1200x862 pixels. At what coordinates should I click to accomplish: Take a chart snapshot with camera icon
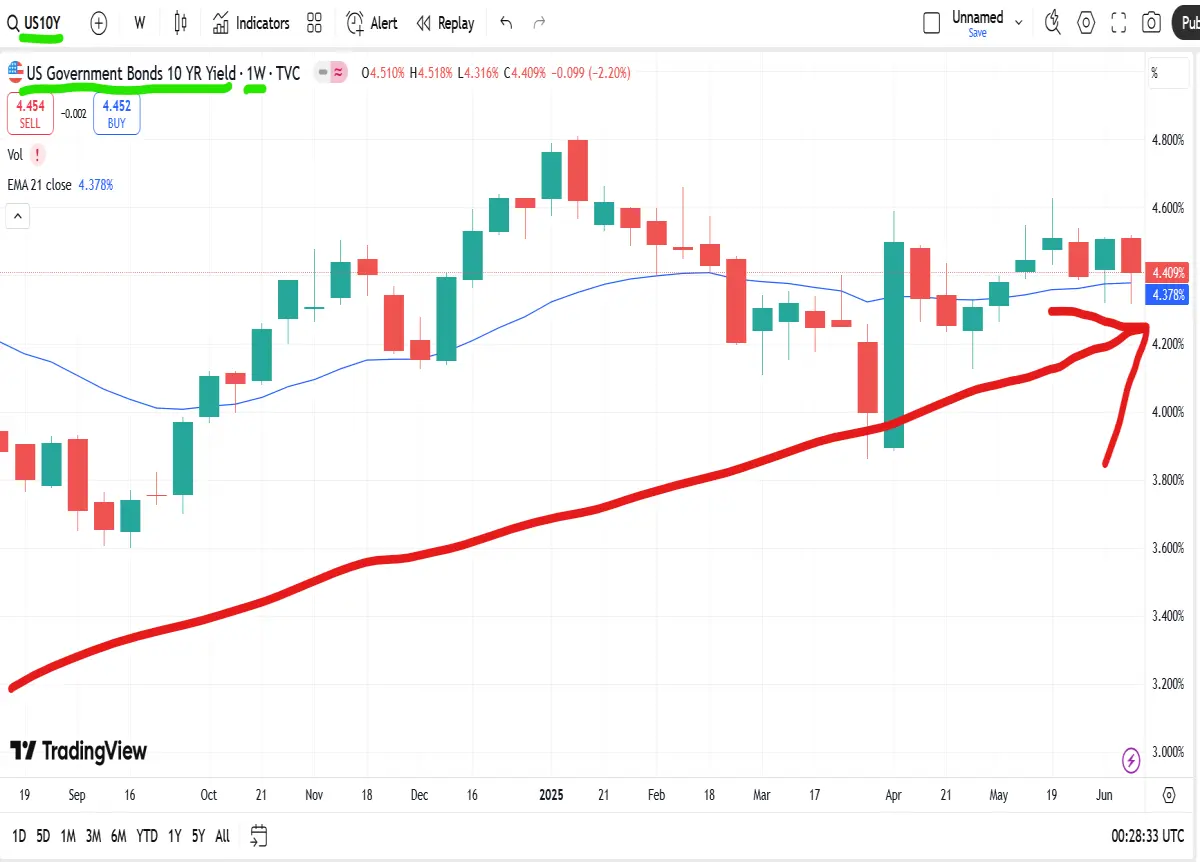(x=1151, y=23)
